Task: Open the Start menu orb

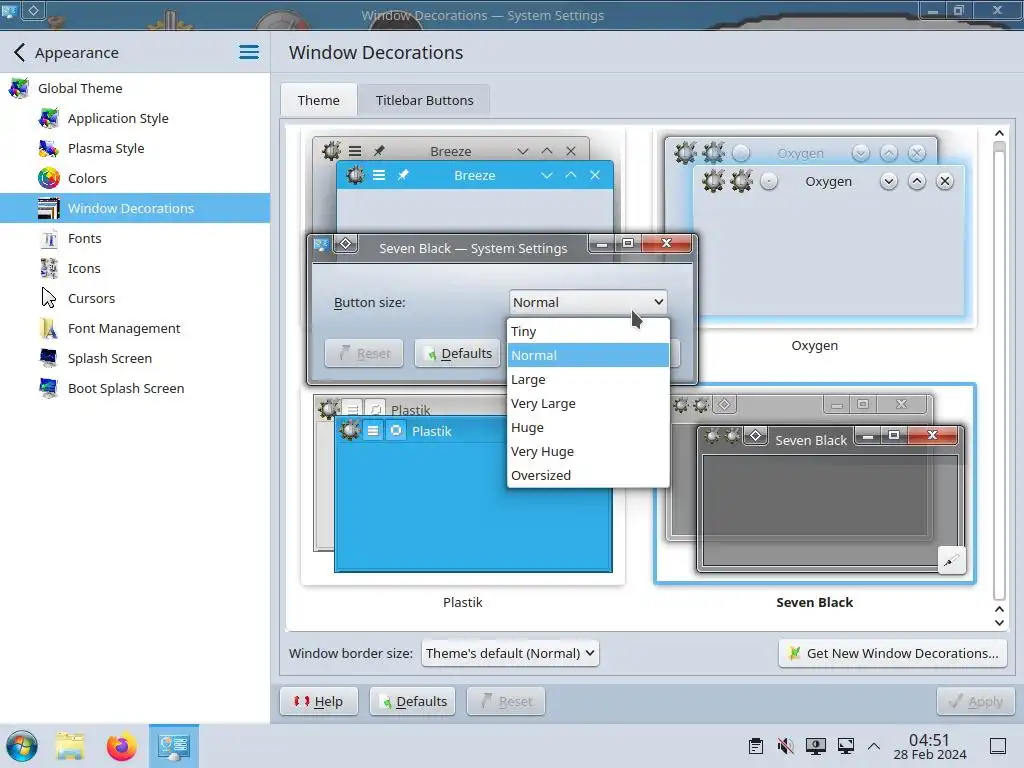Action: pyautogui.click(x=22, y=746)
